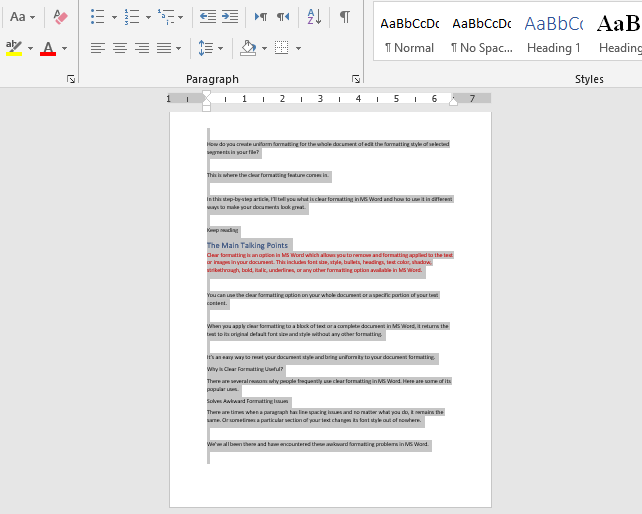This screenshot has height=514, width=642.
Task: Apply the Heading 1 style
Action: pos(554,35)
